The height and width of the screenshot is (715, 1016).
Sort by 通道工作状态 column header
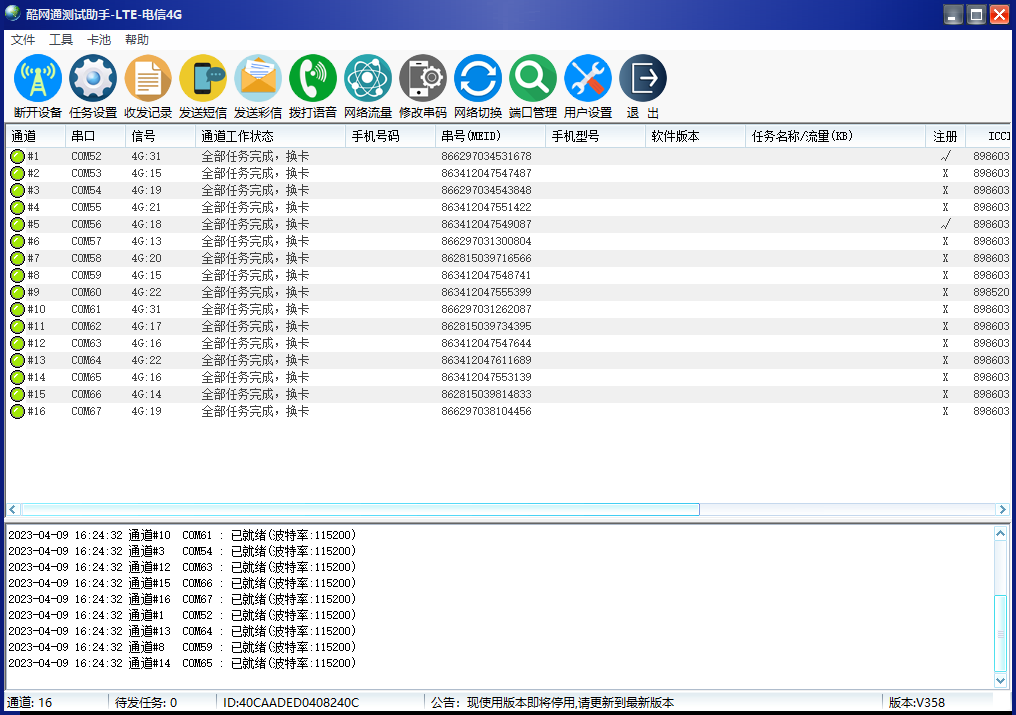[270, 136]
